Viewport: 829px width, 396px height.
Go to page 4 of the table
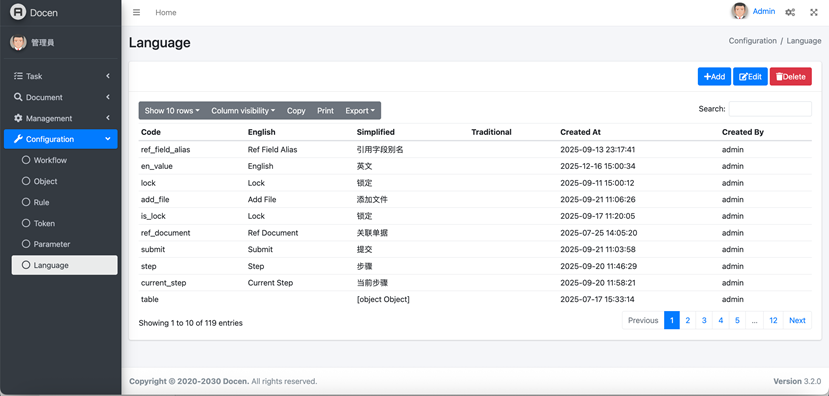tap(721, 320)
